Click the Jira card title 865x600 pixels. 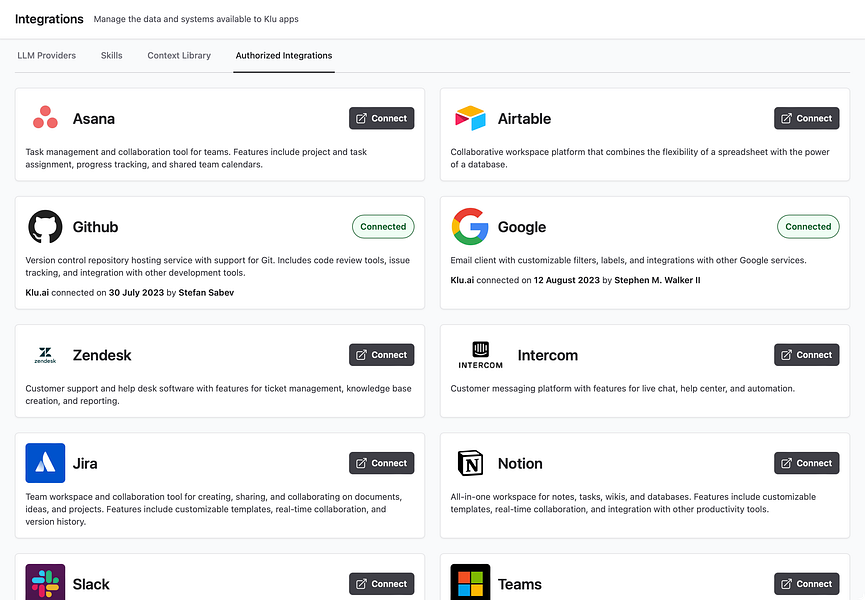click(x=85, y=463)
